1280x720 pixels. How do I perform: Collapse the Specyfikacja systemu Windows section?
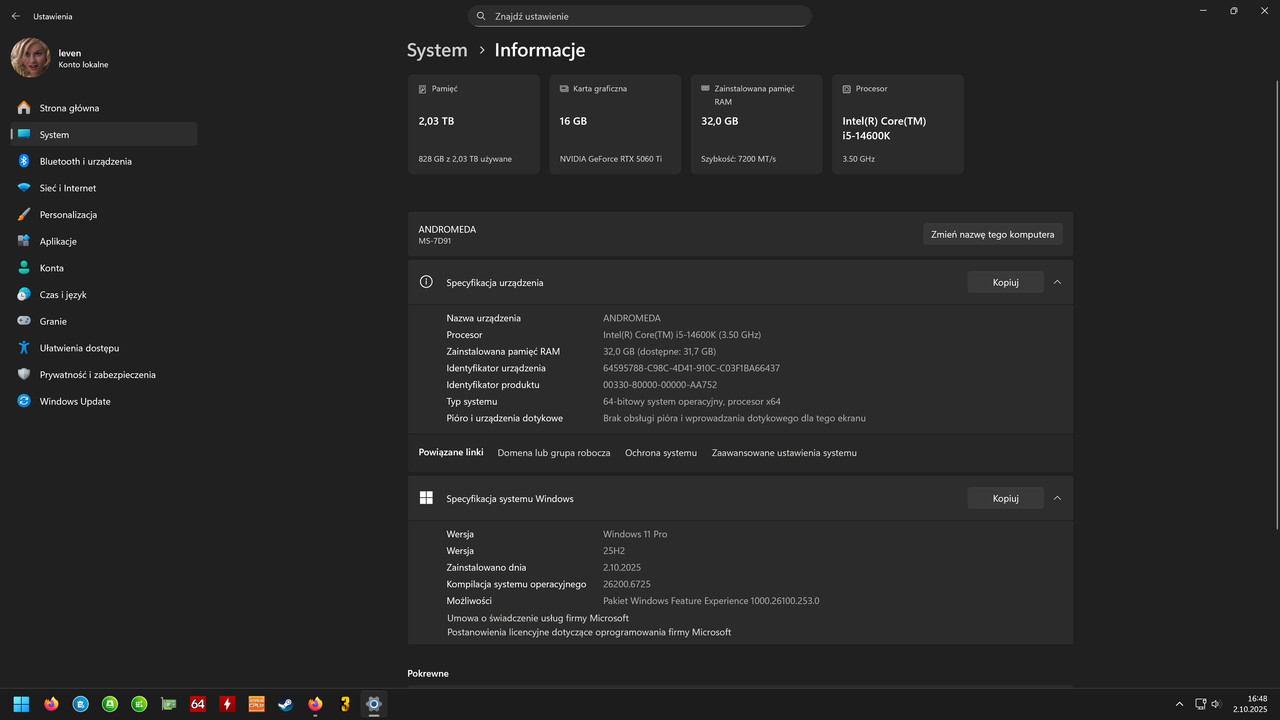pos(1057,497)
